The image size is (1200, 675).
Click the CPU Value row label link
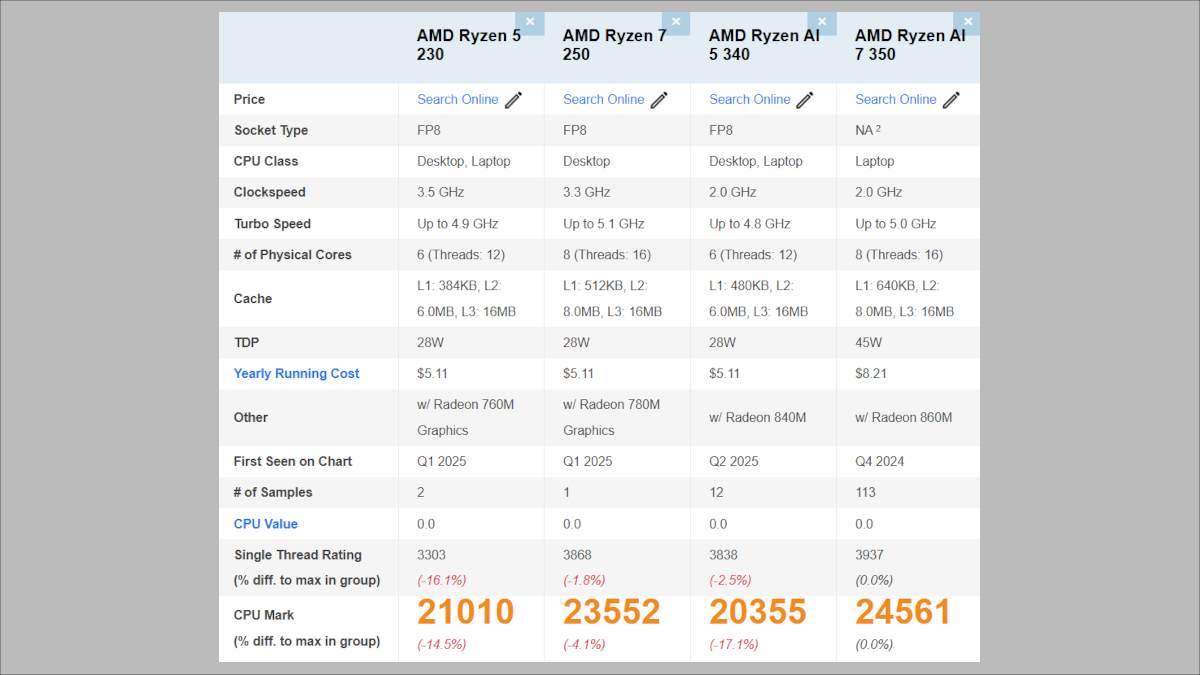coord(265,523)
